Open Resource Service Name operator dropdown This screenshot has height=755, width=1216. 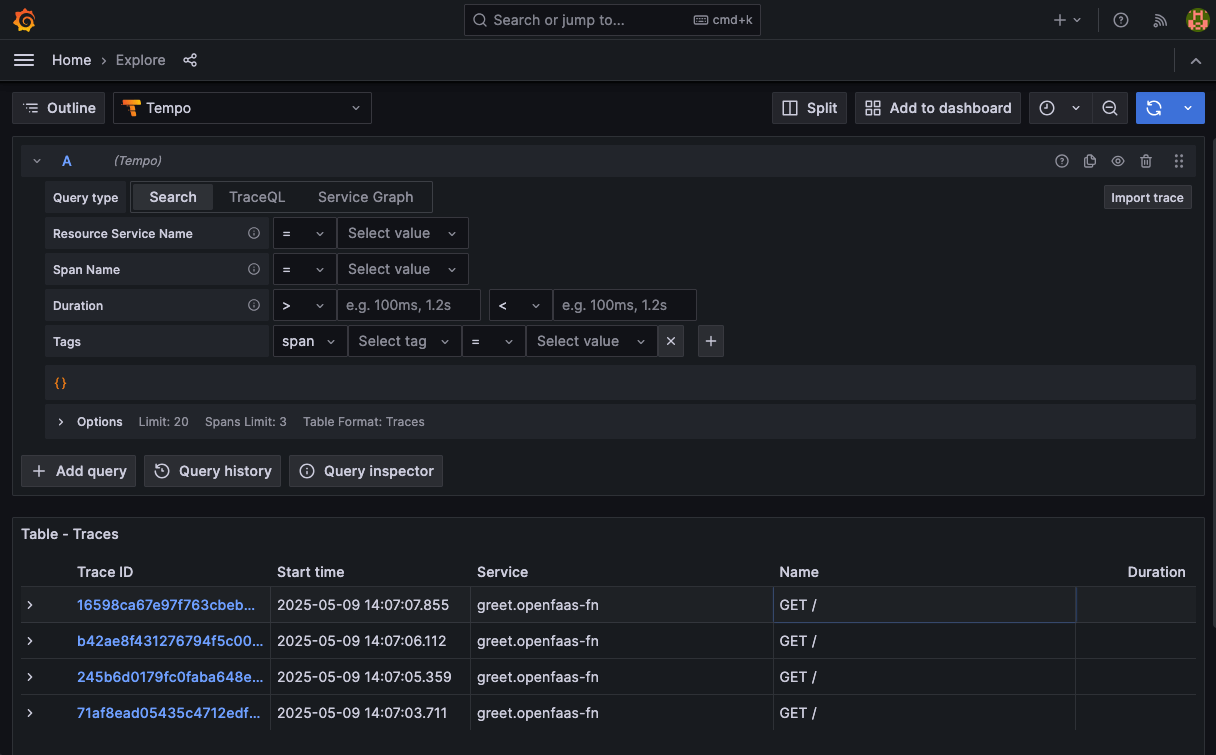tap(304, 233)
